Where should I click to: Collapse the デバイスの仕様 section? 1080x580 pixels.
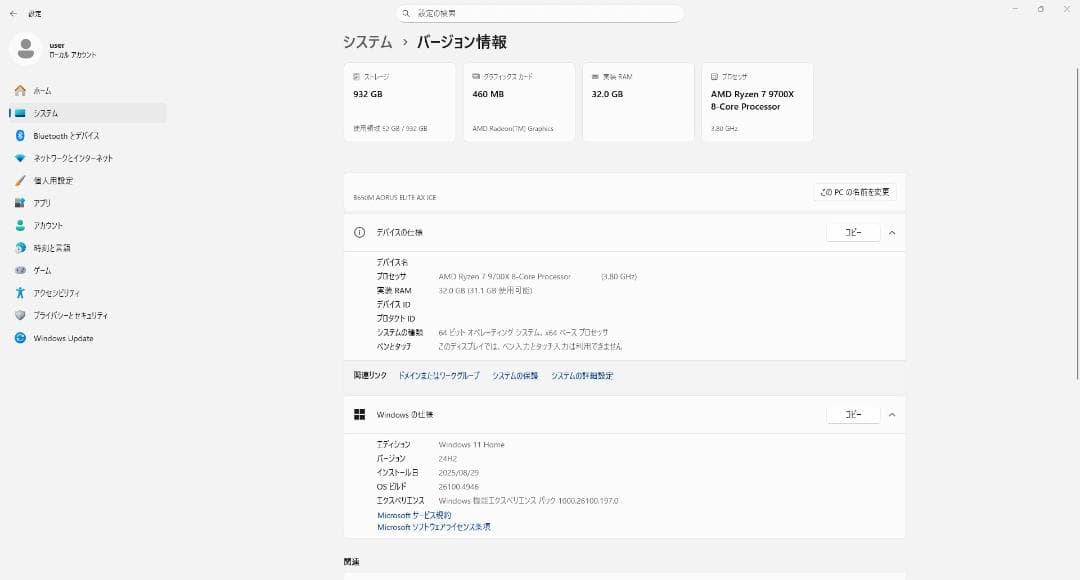coord(892,232)
